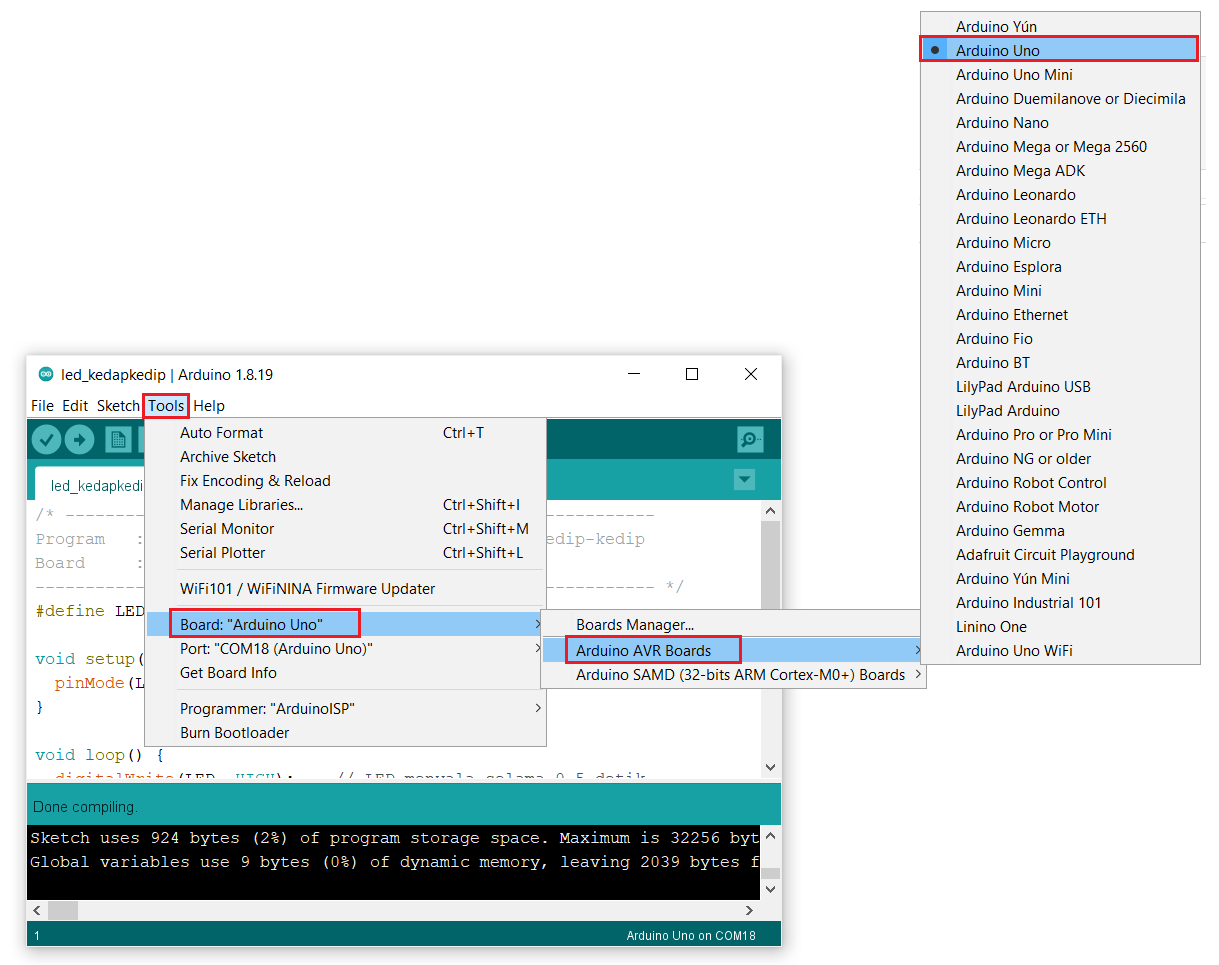The width and height of the screenshot is (1219, 965).
Task: Select the Arduino Uno radio item
Action: point(1060,51)
